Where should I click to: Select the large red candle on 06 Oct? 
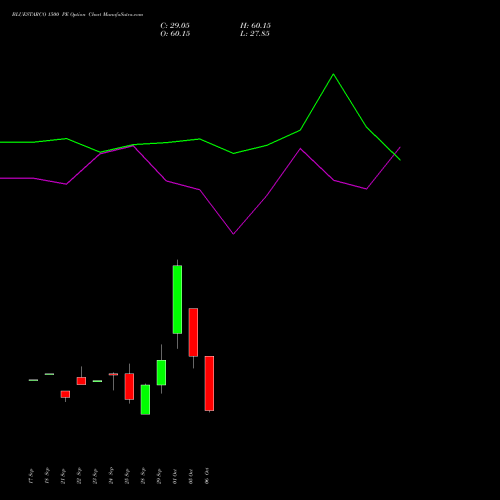pos(209,383)
